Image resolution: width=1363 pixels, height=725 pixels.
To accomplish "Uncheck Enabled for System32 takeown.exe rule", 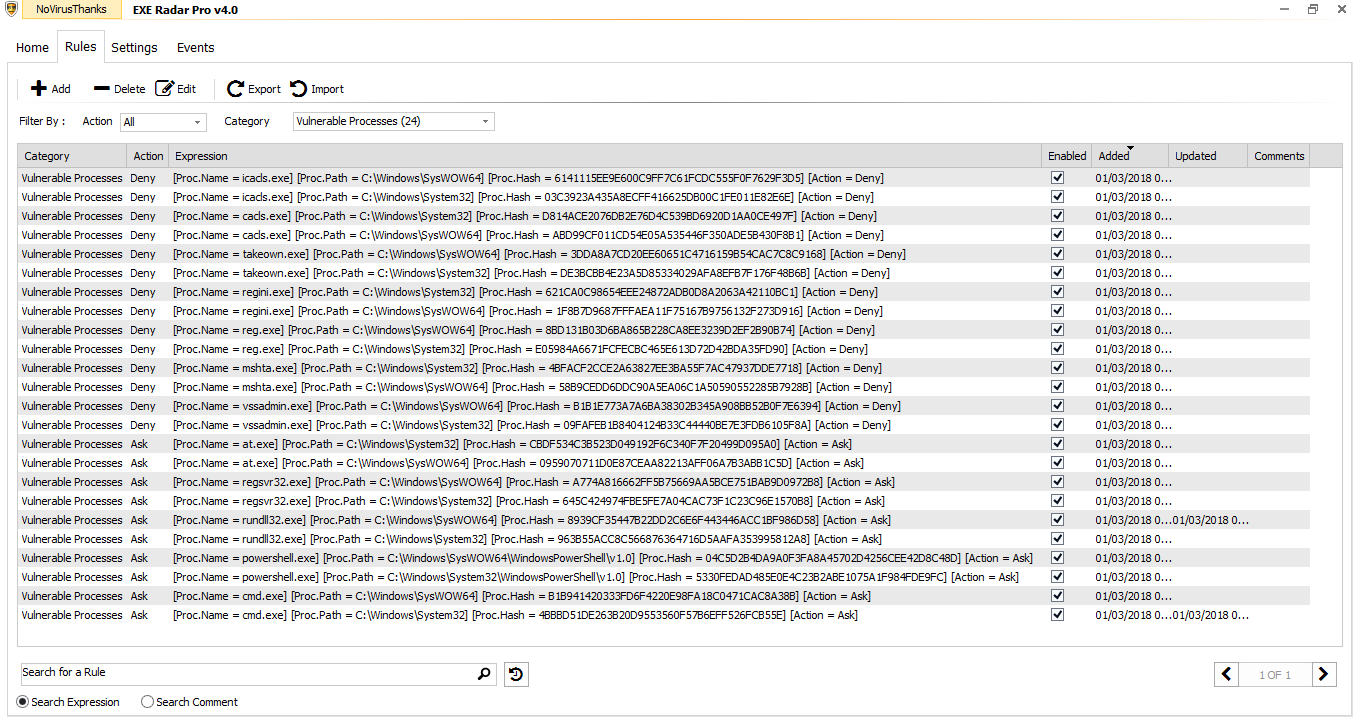I will point(1058,273).
